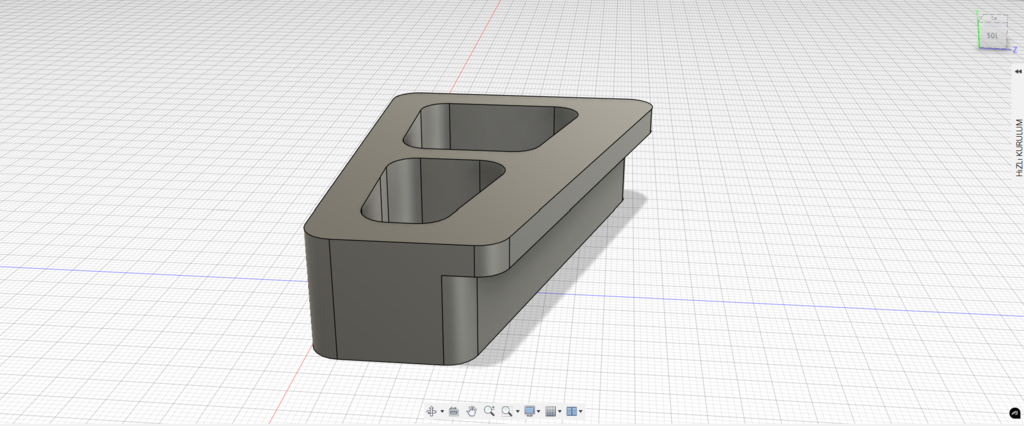Click the Zoom Window / Fit icon
Image resolution: width=1024 pixels, height=426 pixels.
tap(507, 411)
